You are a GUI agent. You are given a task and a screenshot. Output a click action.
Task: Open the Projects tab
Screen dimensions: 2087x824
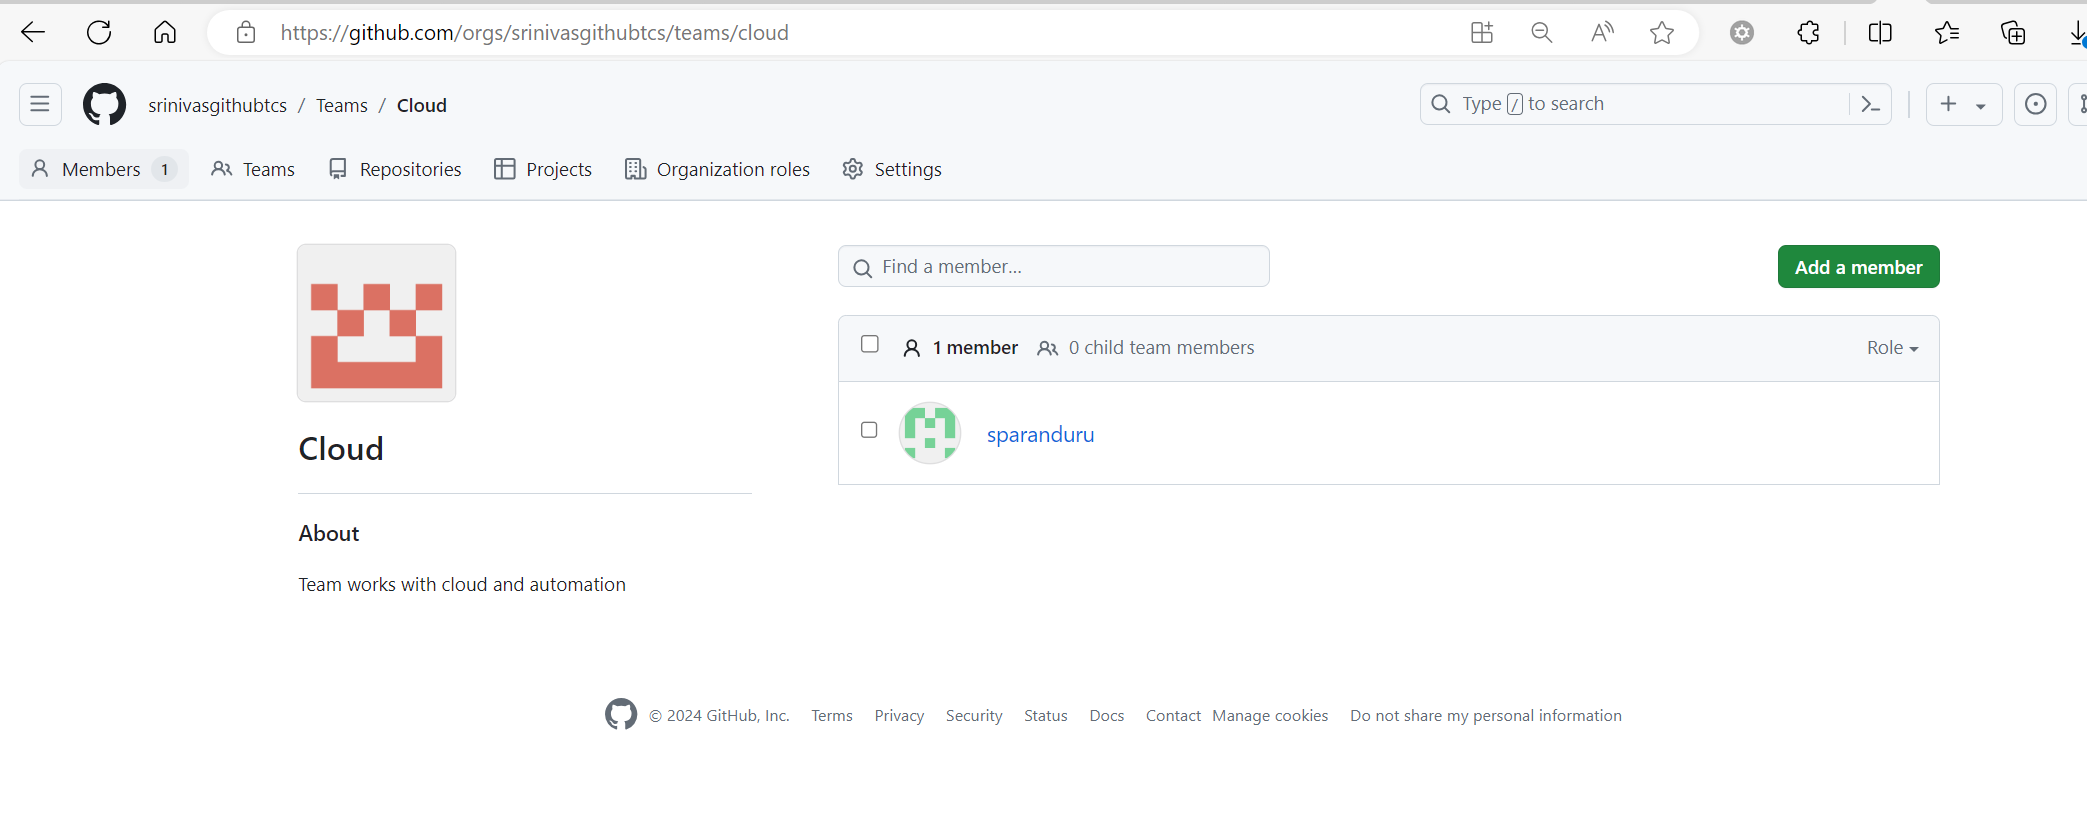coord(543,169)
